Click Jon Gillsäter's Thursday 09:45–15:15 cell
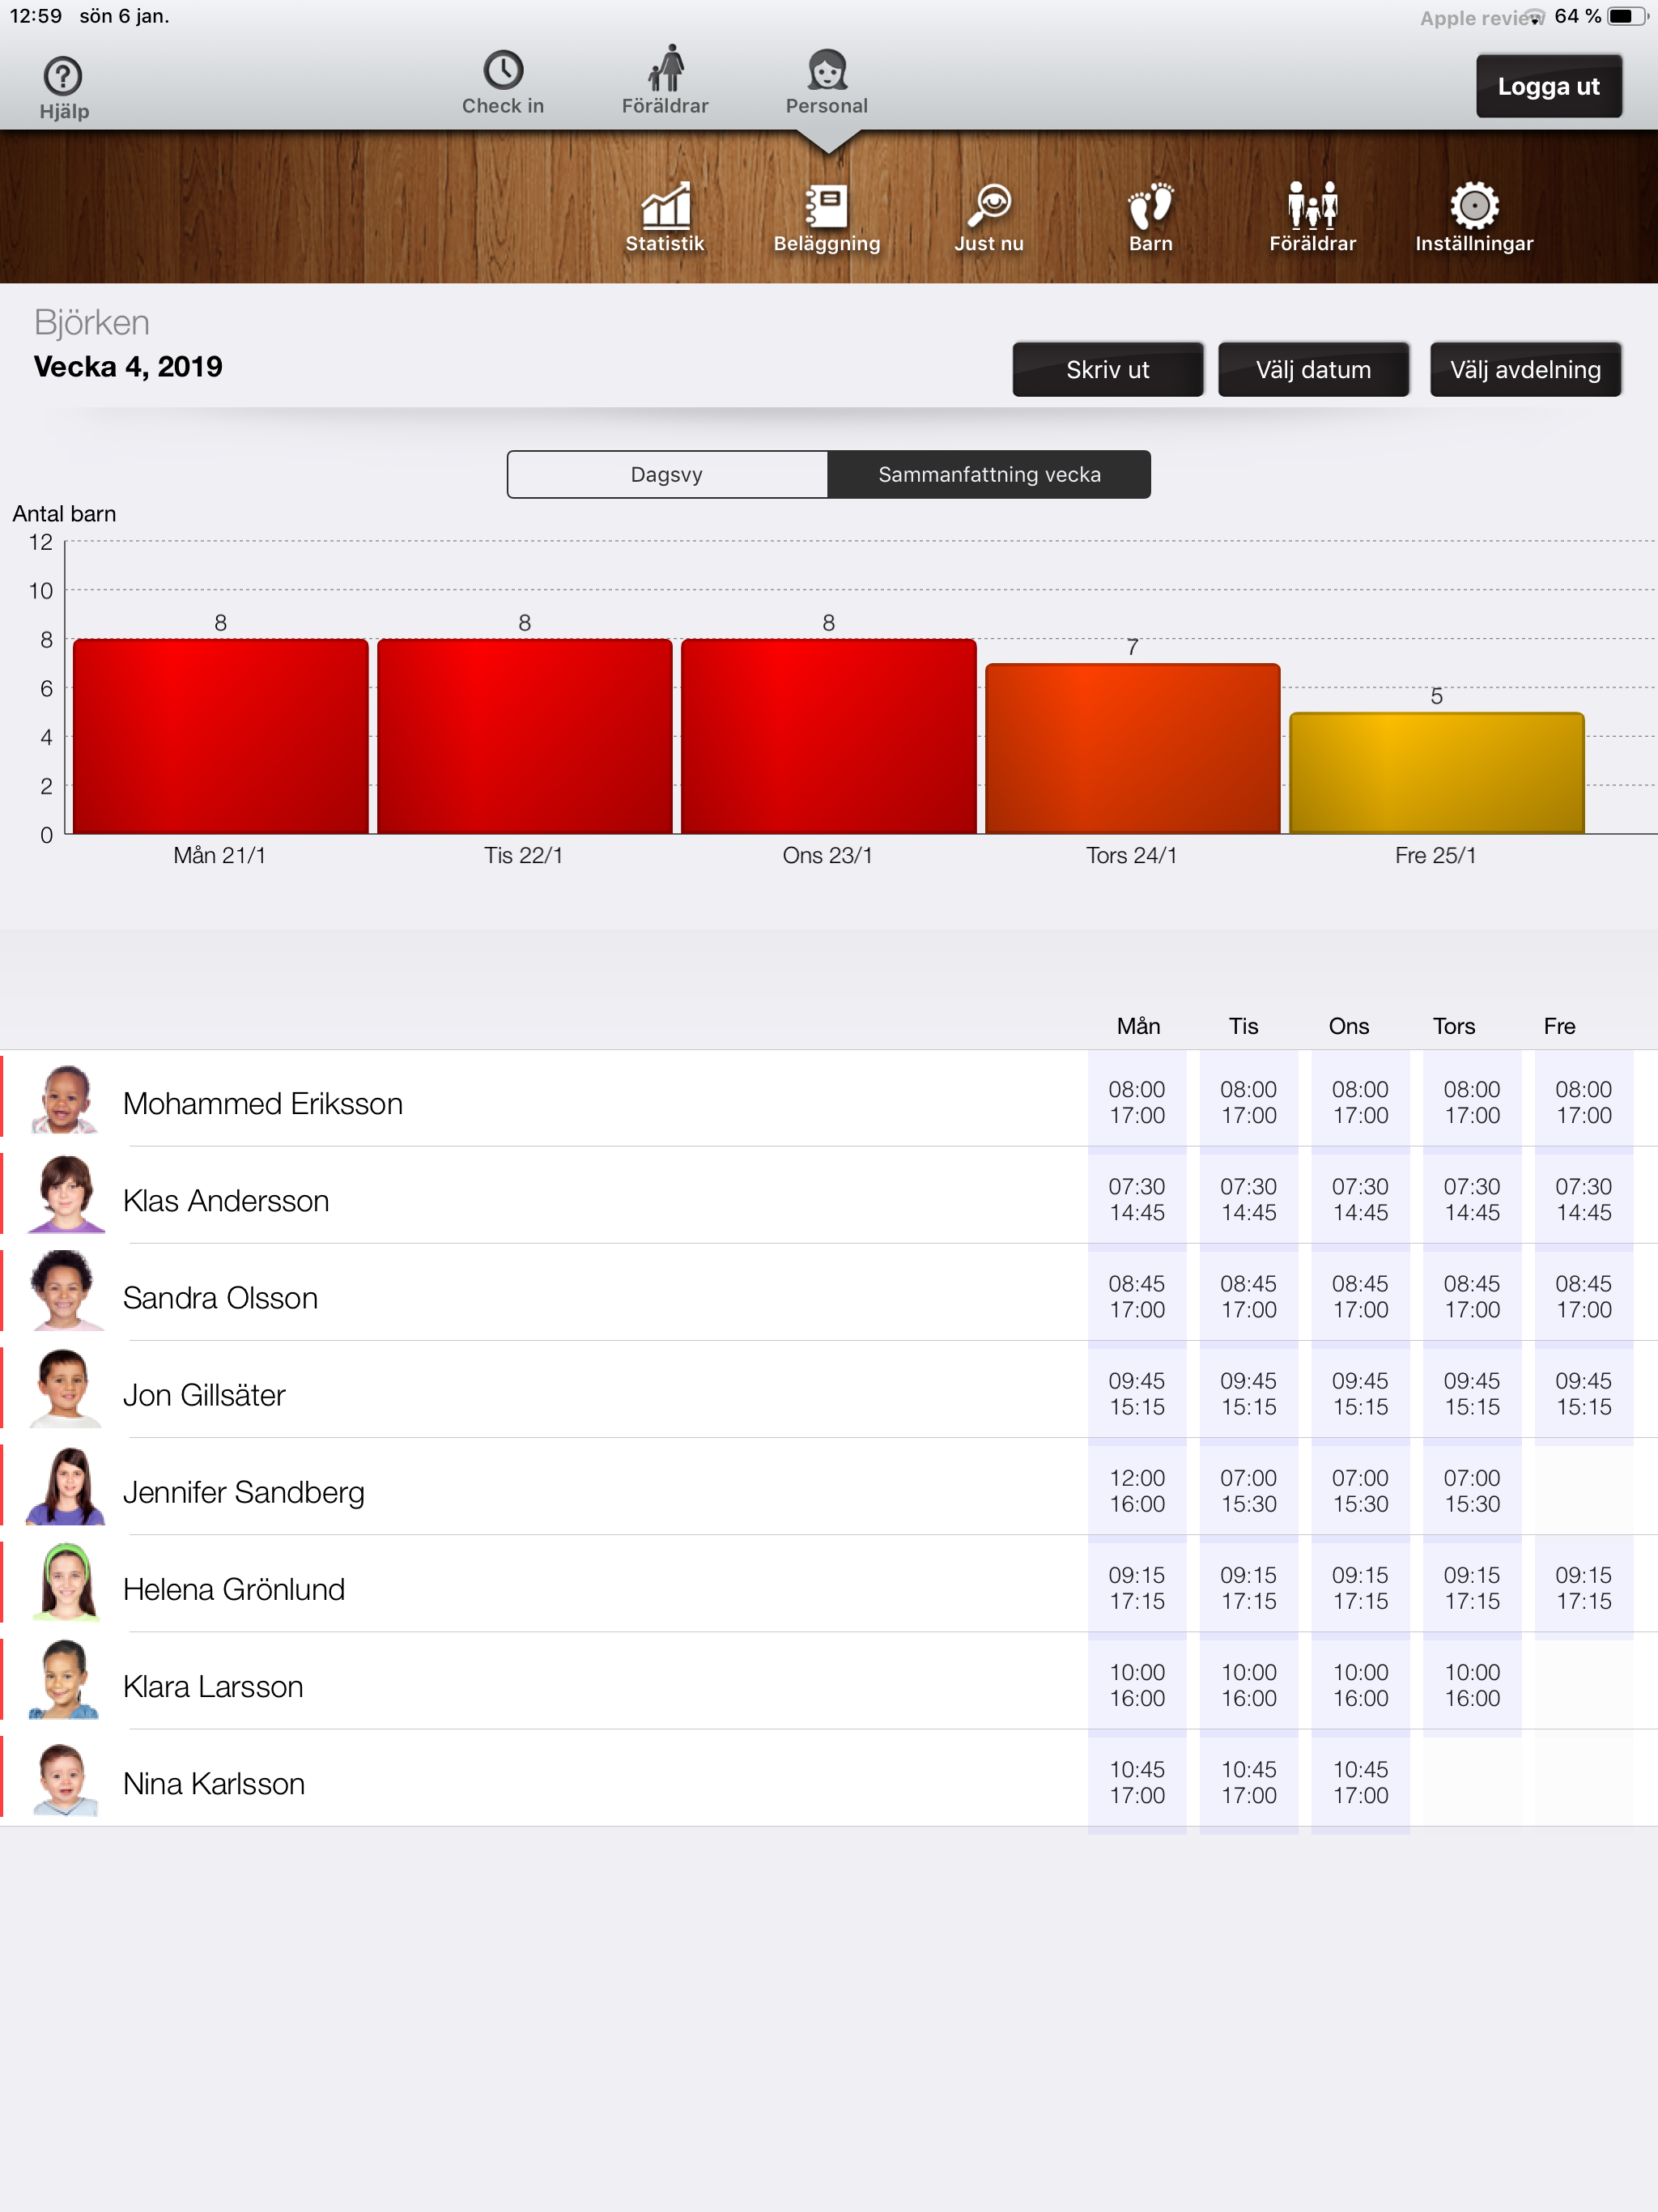Screen dimensions: 1658x2212 point(1472,1393)
